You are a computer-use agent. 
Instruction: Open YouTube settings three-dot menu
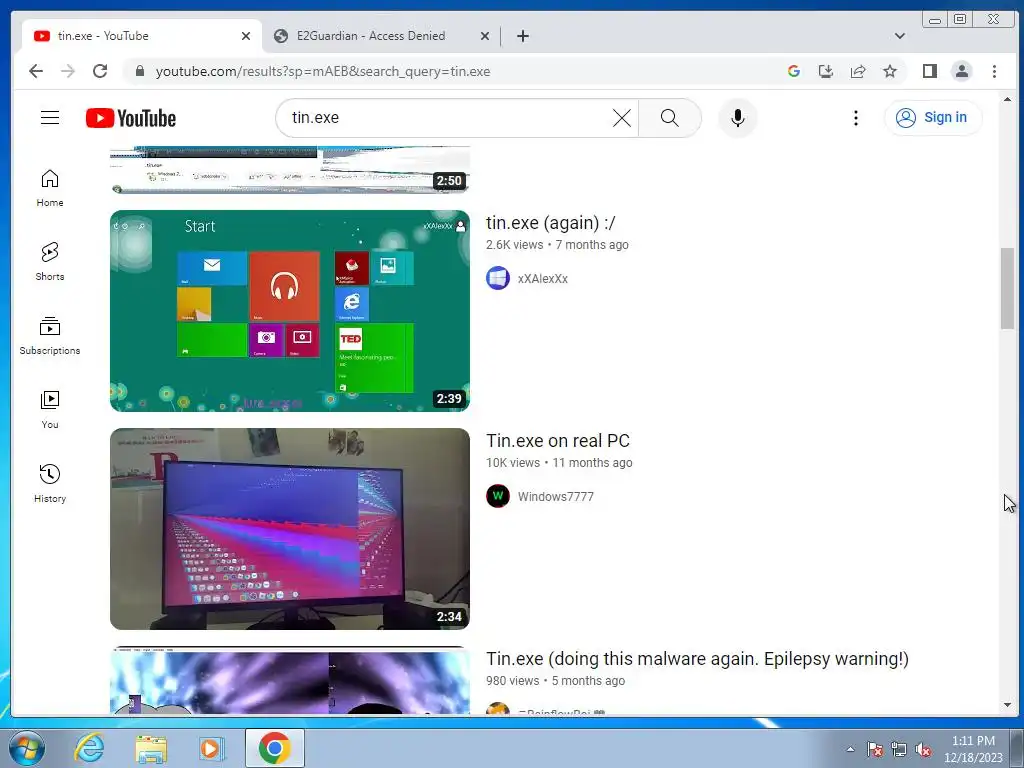click(x=856, y=118)
